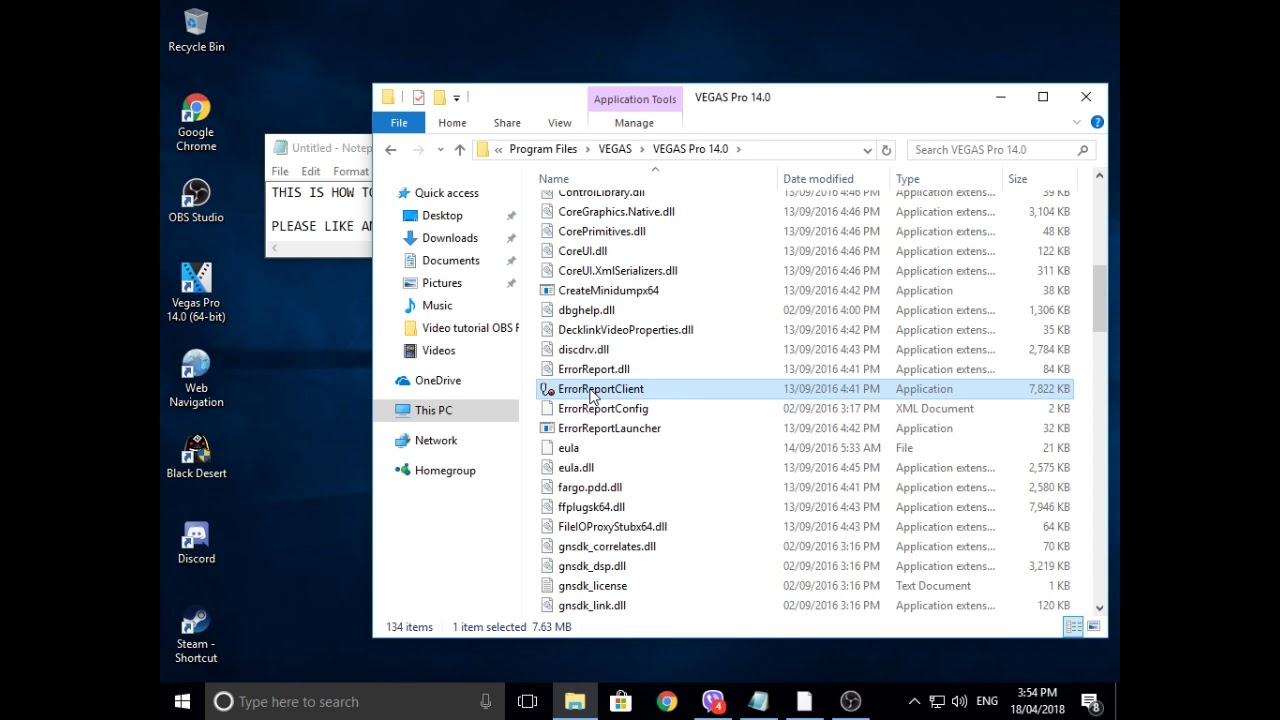Click the Explorer Back arrow

point(391,150)
